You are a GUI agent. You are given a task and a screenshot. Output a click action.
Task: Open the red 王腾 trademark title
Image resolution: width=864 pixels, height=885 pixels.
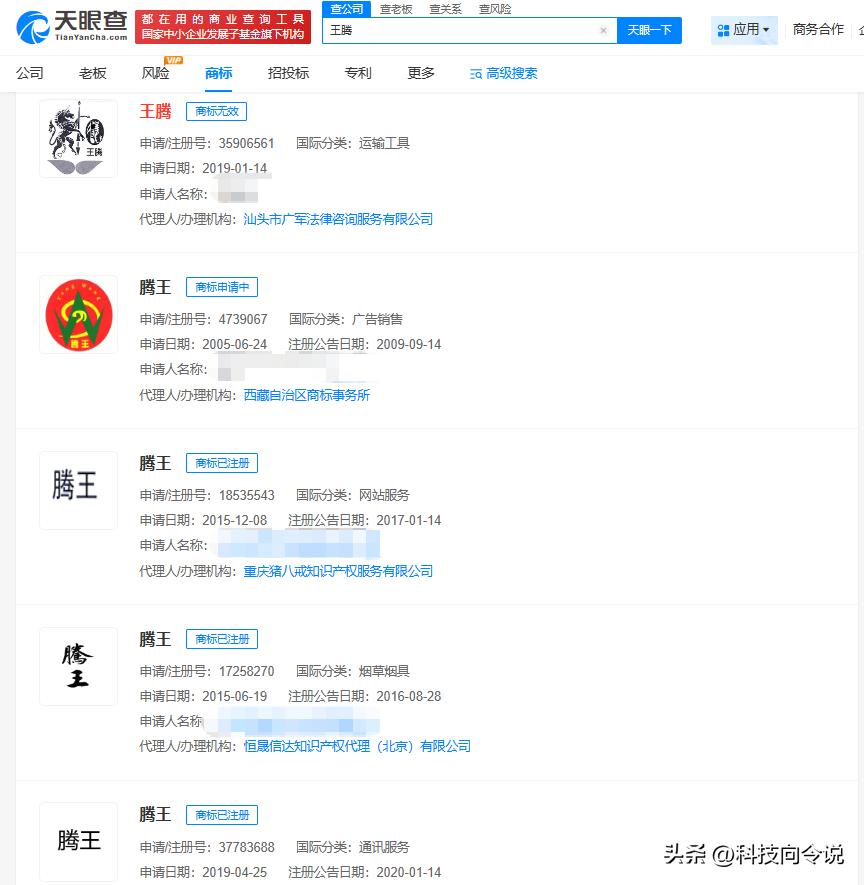pos(155,111)
